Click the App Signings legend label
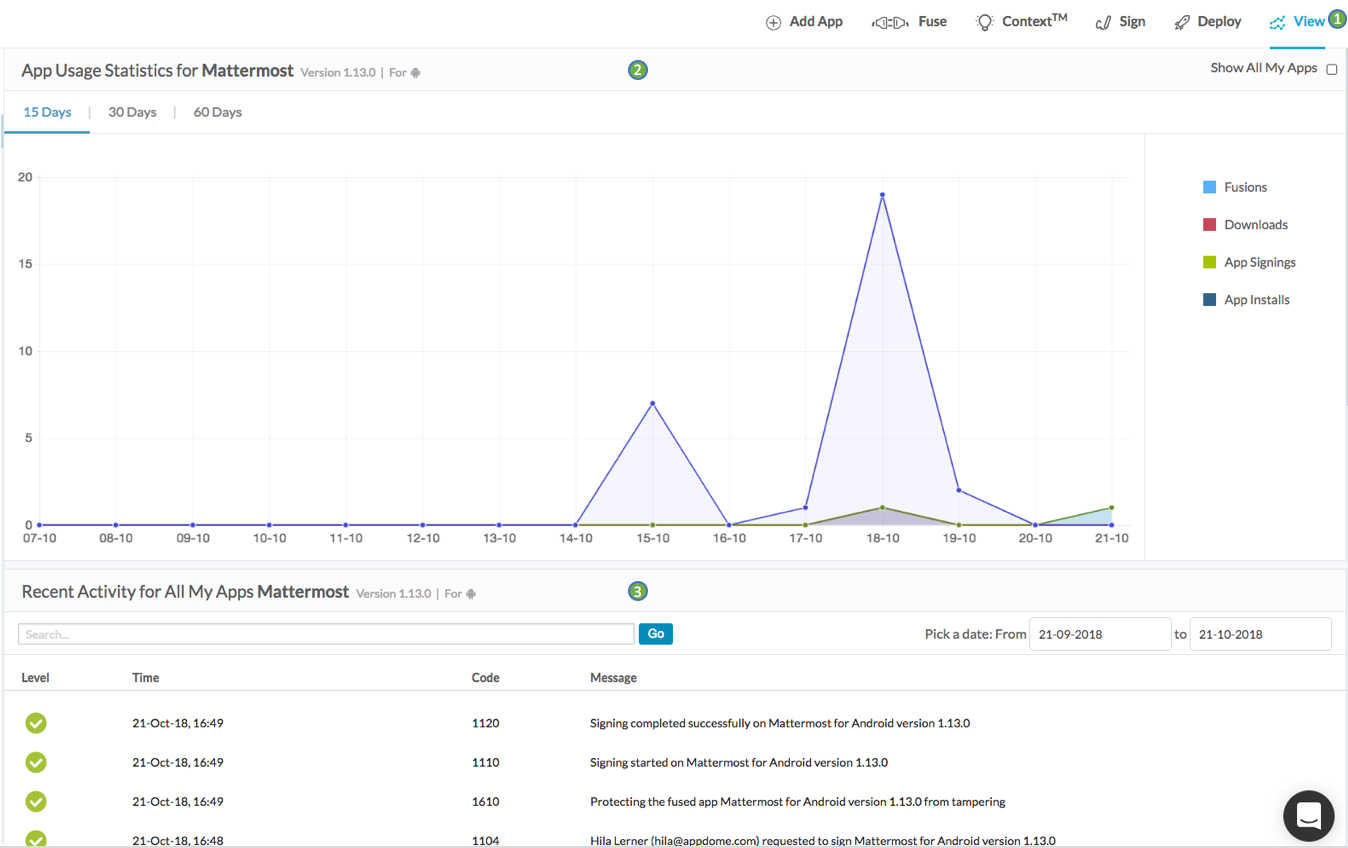Image resolution: width=1348 pixels, height=848 pixels. point(1260,262)
